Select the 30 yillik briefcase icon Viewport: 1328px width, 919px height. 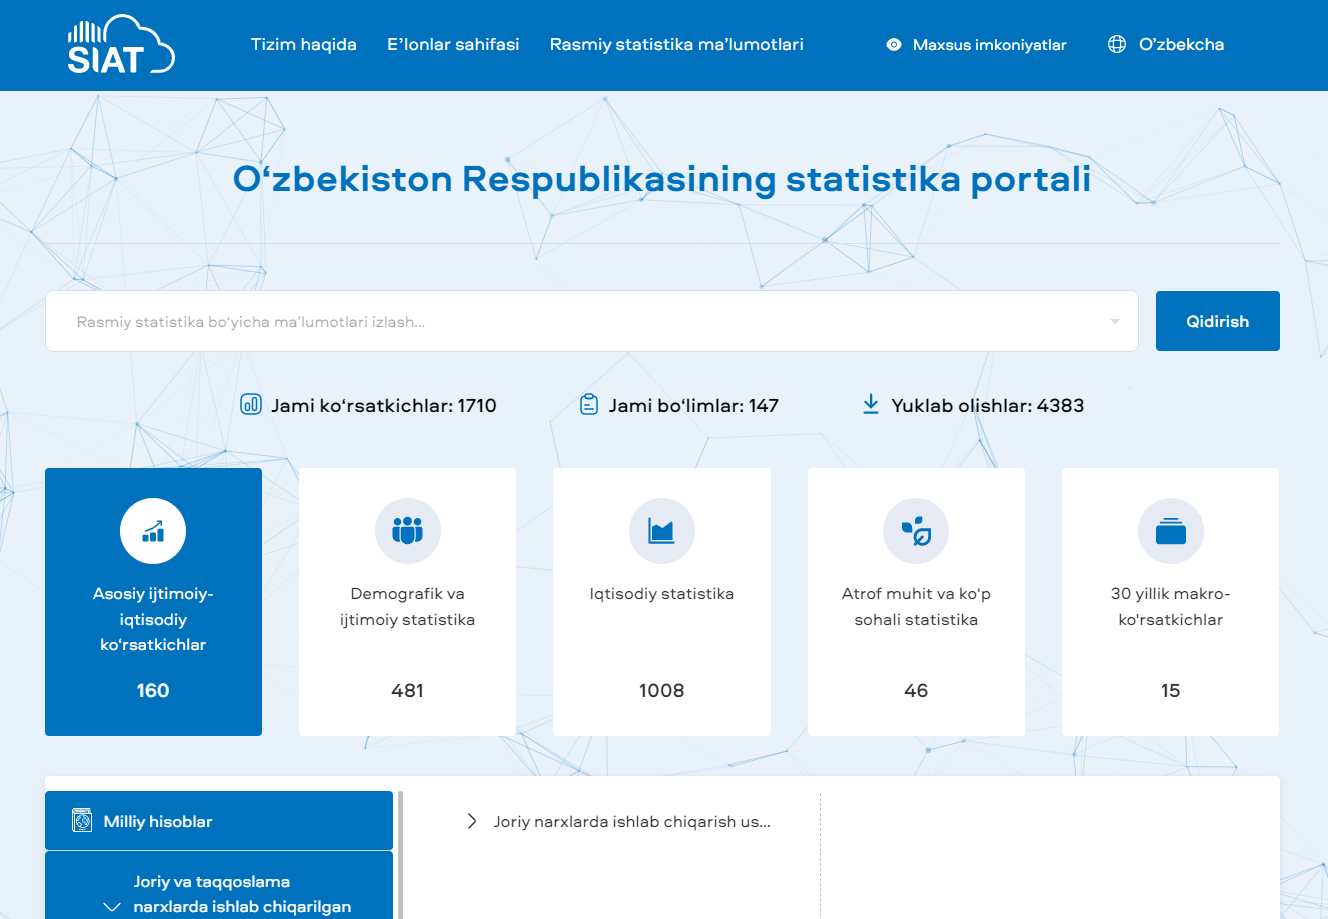(1170, 531)
